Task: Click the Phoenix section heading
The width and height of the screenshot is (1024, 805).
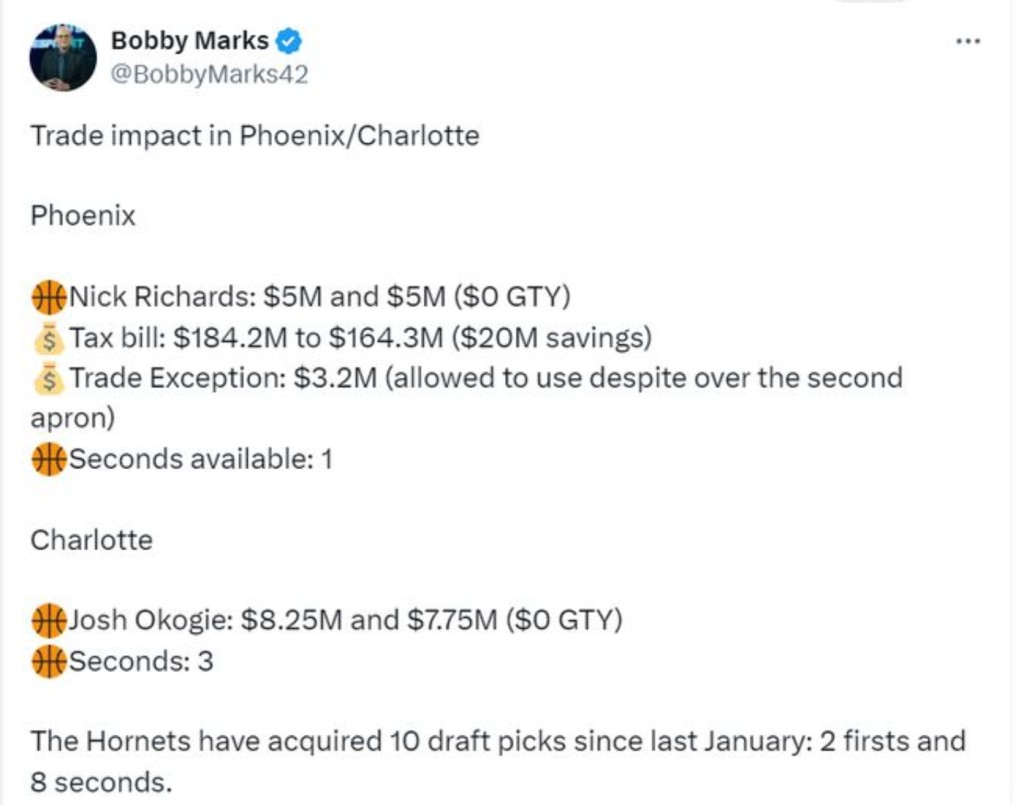Action: [x=83, y=216]
